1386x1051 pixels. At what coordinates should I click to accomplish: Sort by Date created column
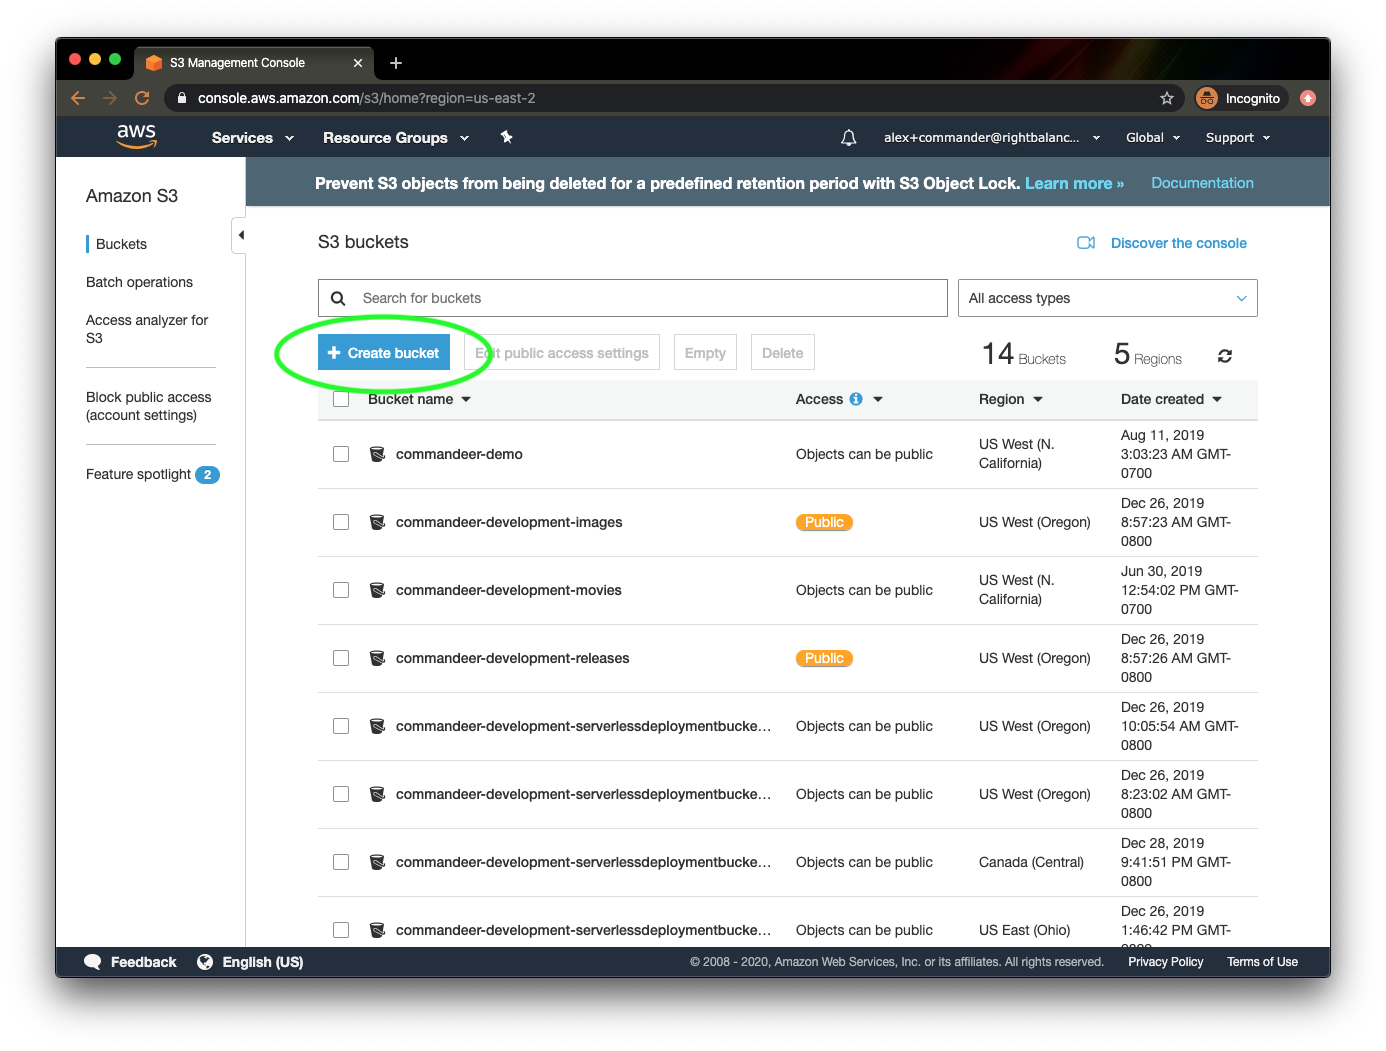click(x=1171, y=399)
